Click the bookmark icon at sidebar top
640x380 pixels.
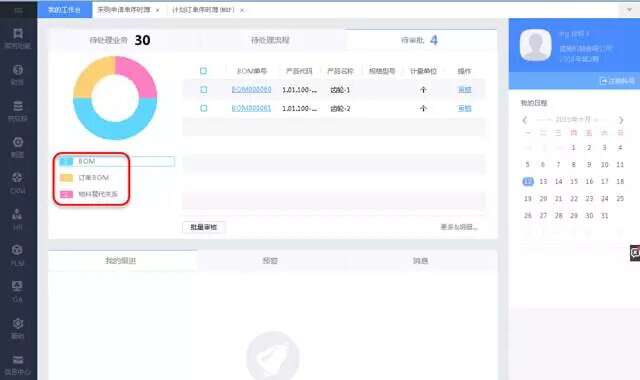point(18,33)
